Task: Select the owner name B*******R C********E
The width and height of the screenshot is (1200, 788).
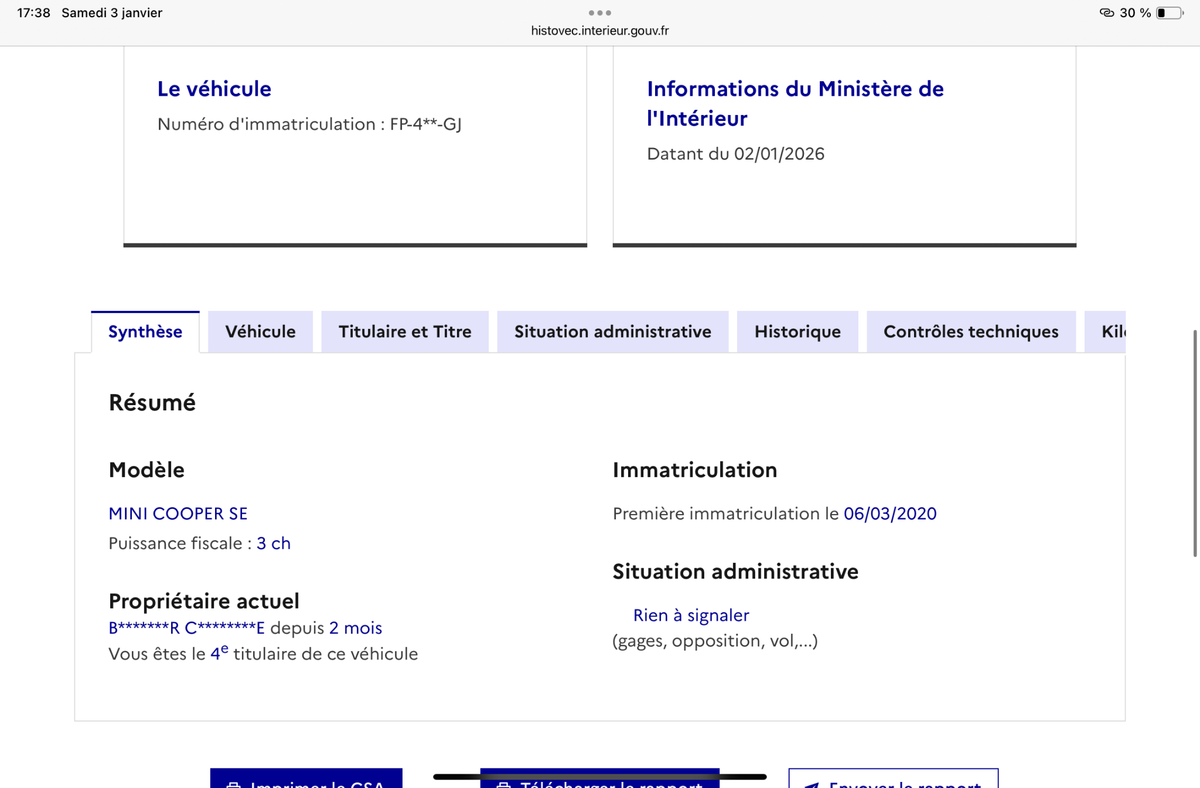Action: (x=187, y=628)
